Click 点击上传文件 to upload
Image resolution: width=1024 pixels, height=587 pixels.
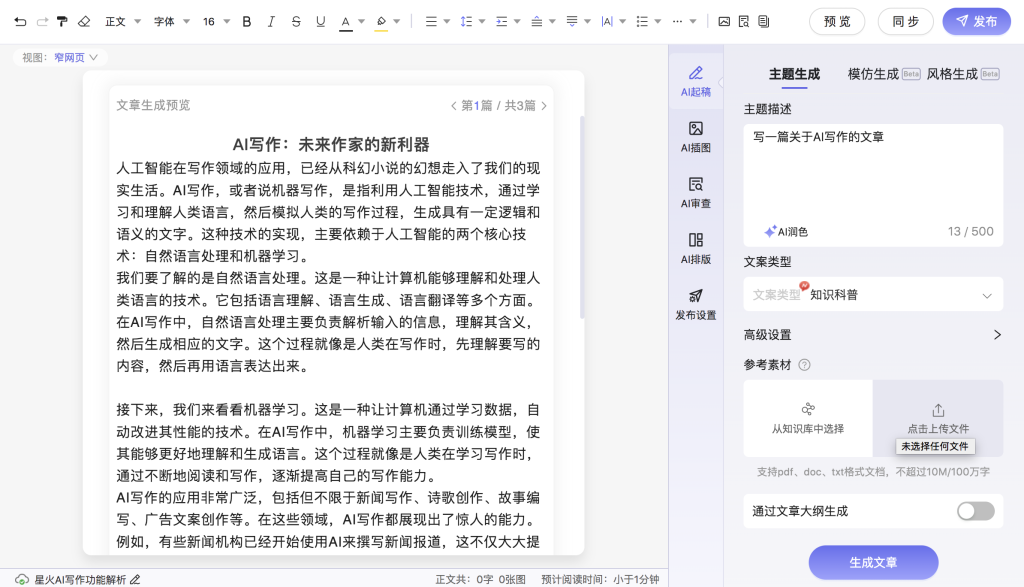(x=938, y=419)
